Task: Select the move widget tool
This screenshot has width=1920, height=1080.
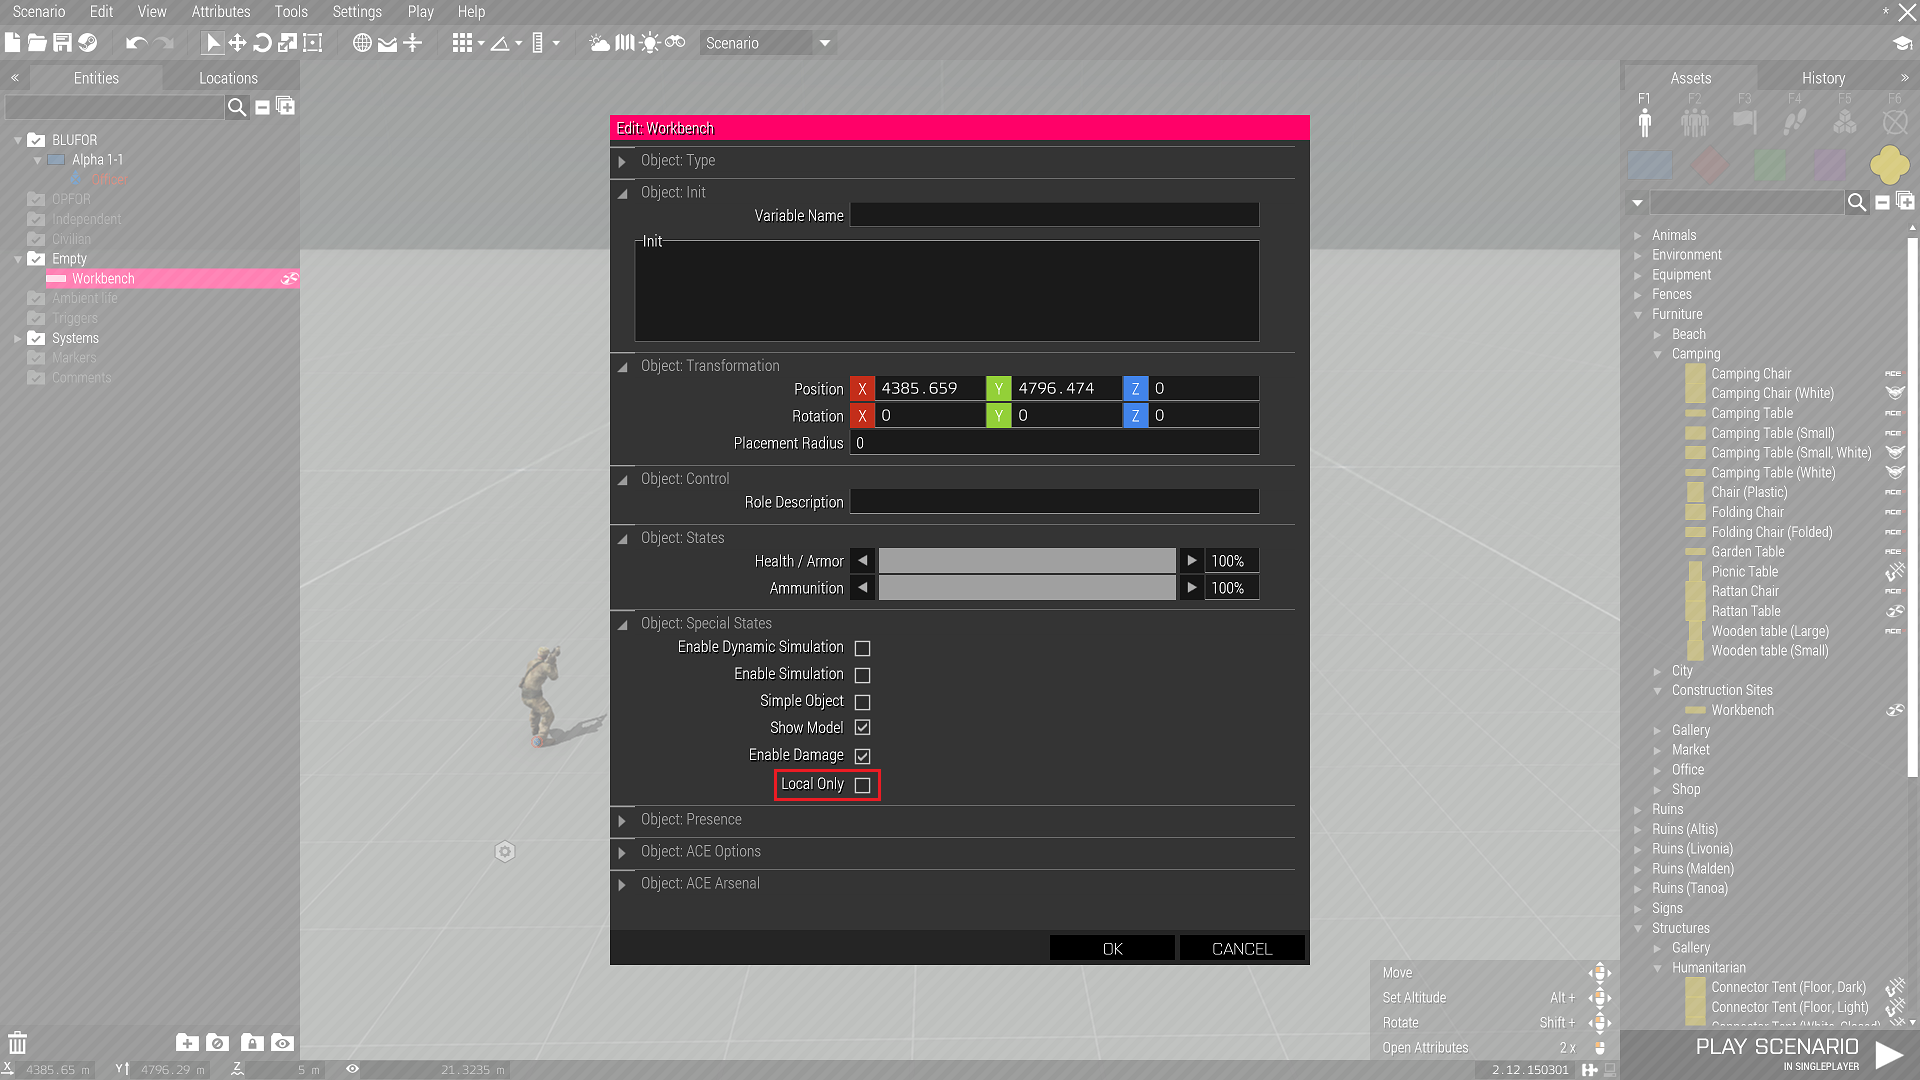Action: [x=237, y=43]
